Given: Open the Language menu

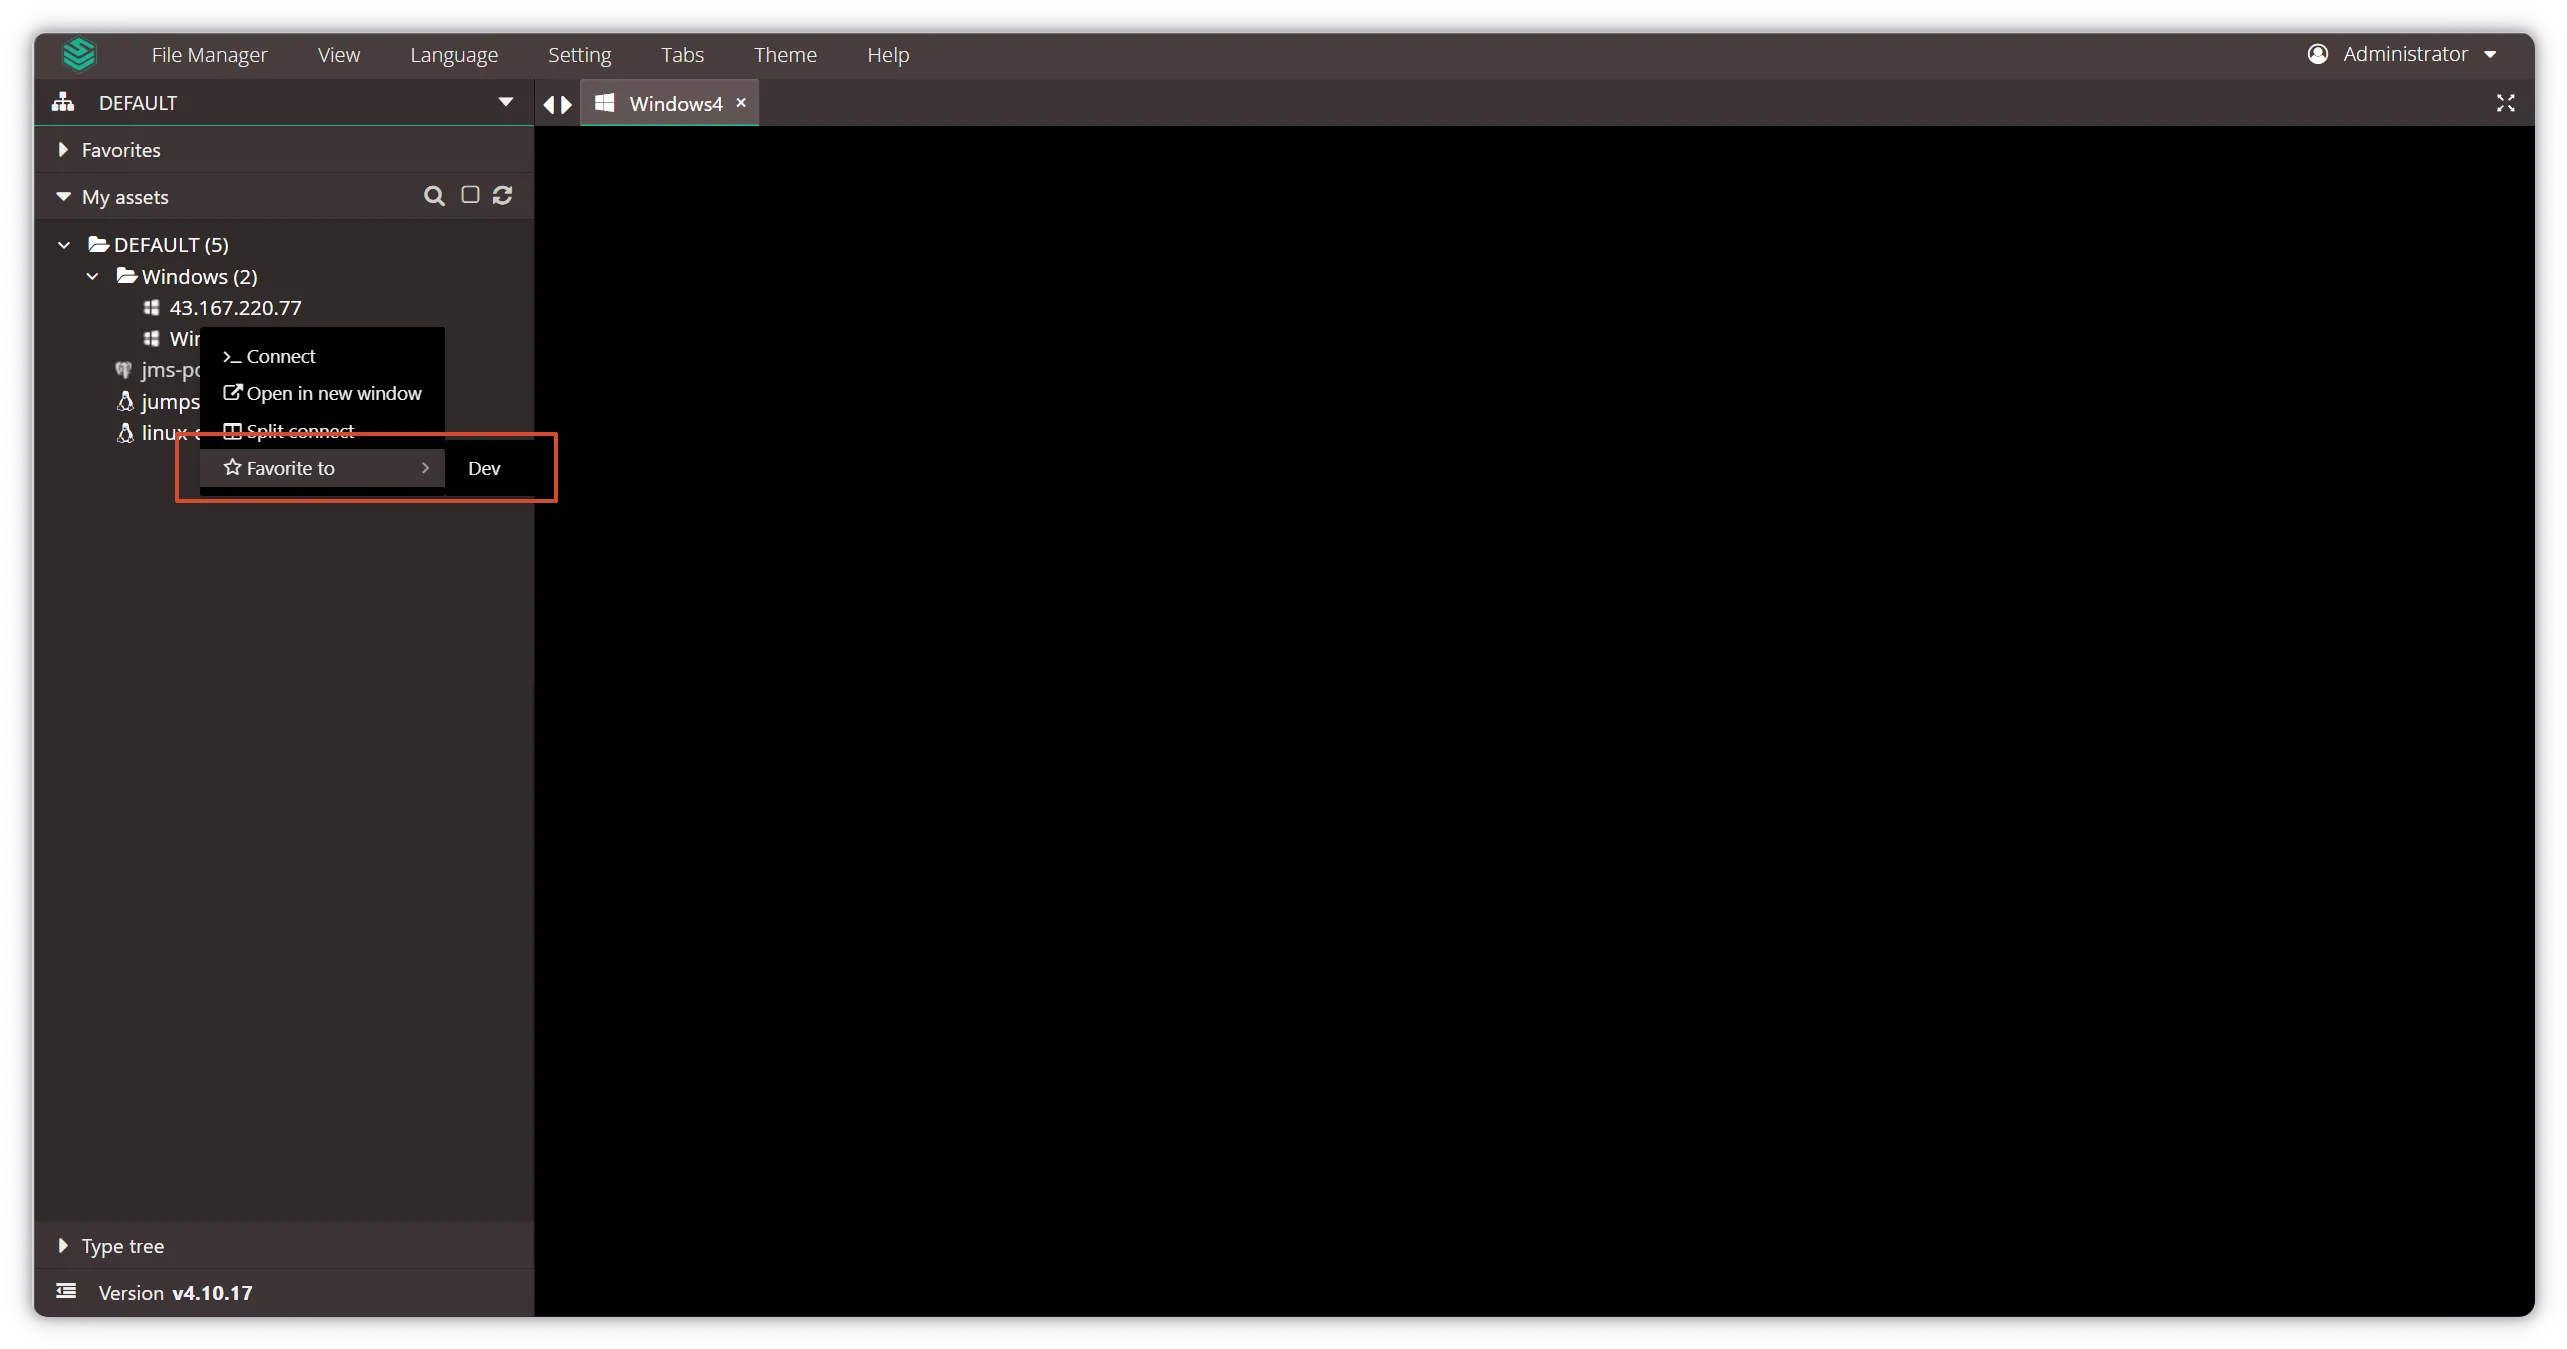Looking at the screenshot, I should coord(453,55).
